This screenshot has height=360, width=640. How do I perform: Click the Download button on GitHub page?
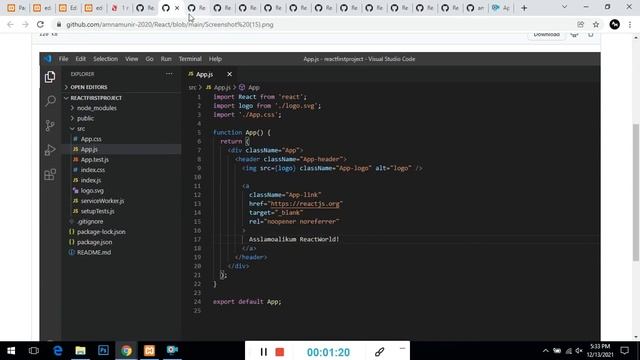point(547,35)
